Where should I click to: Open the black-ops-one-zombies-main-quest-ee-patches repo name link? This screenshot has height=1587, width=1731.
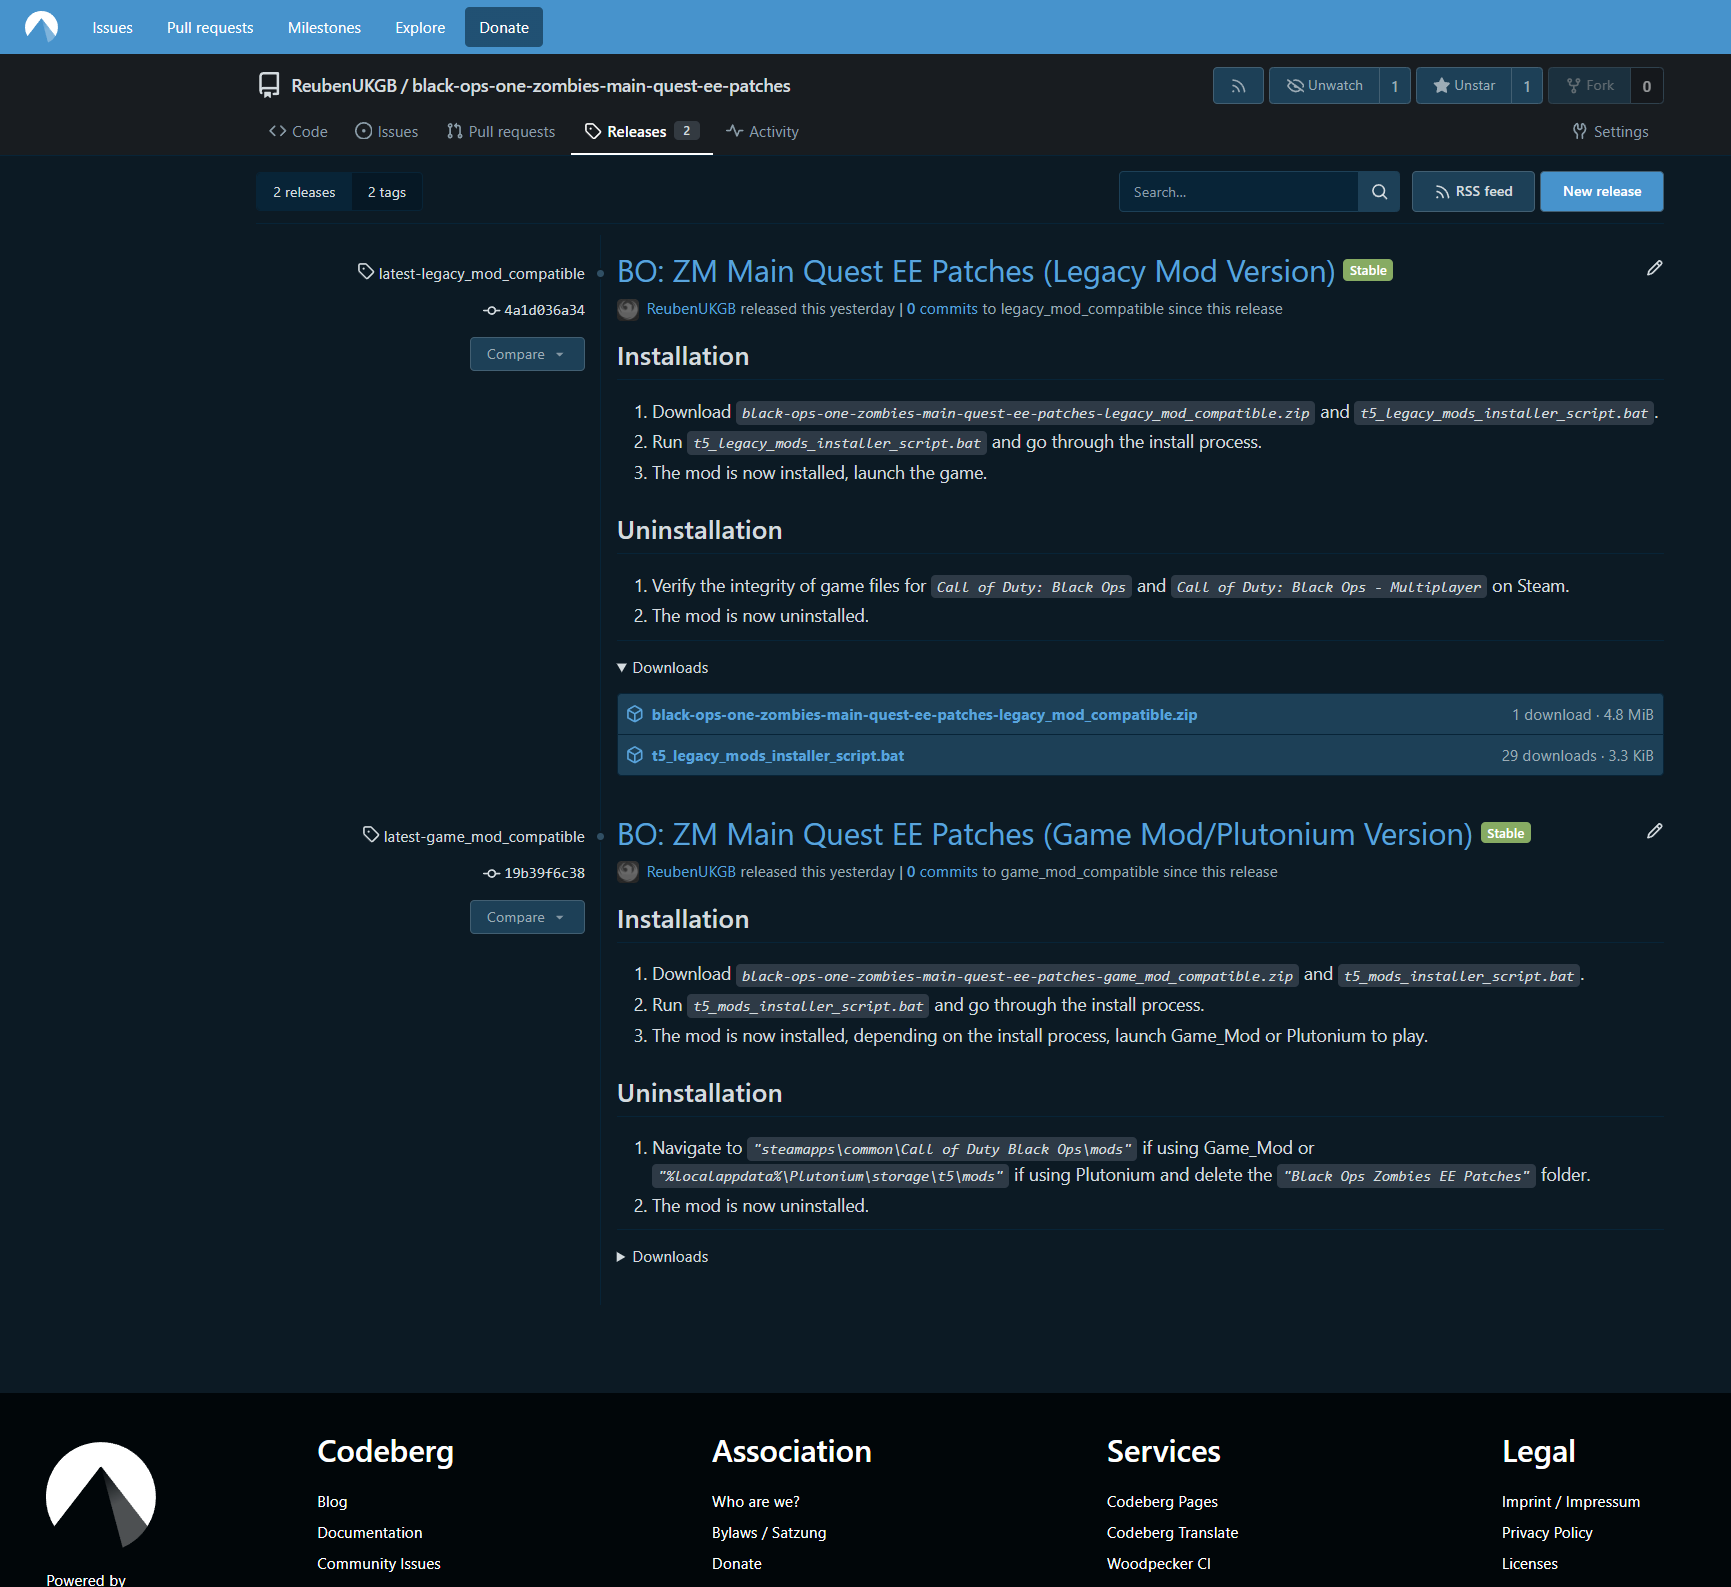(x=601, y=86)
